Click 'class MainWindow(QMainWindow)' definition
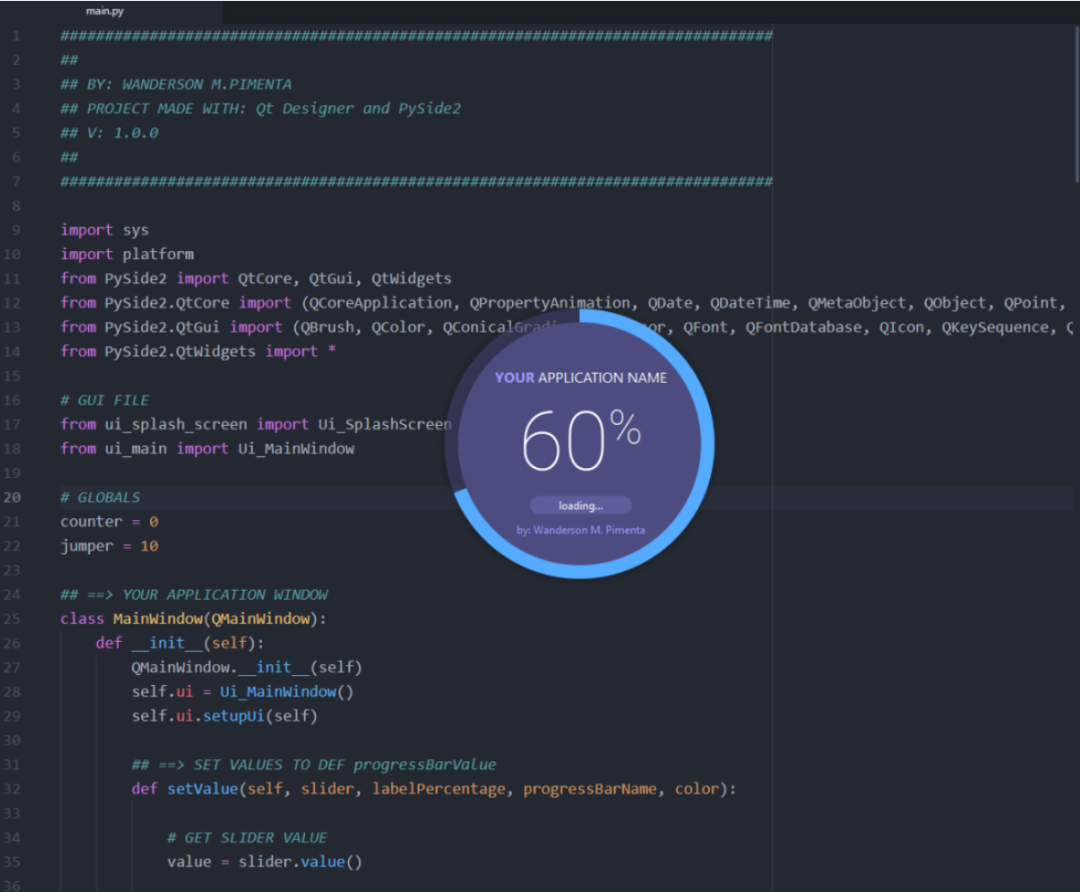 [x=193, y=619]
